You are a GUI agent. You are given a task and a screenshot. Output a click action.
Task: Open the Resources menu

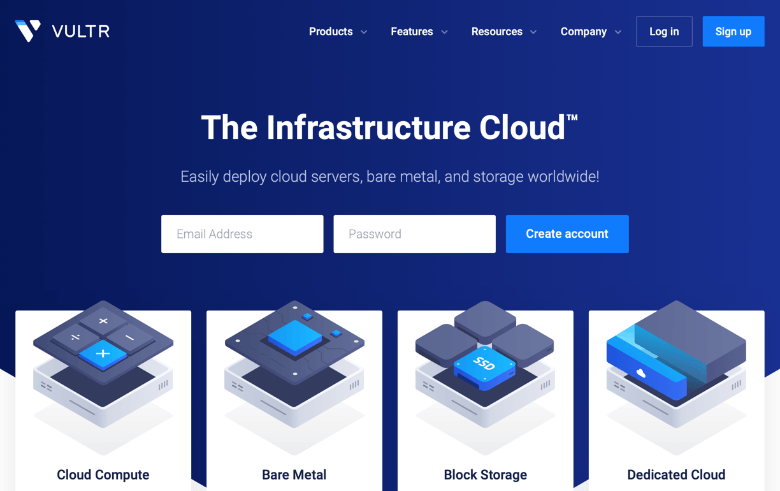coord(497,31)
